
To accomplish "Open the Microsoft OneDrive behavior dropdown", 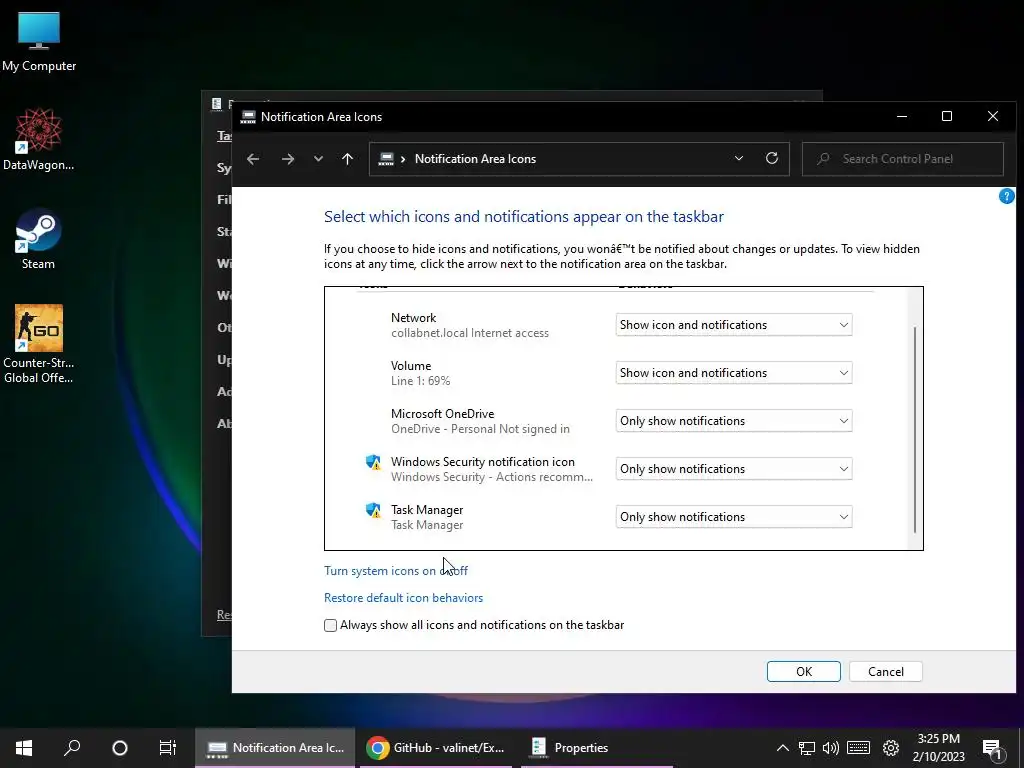I will point(734,421).
